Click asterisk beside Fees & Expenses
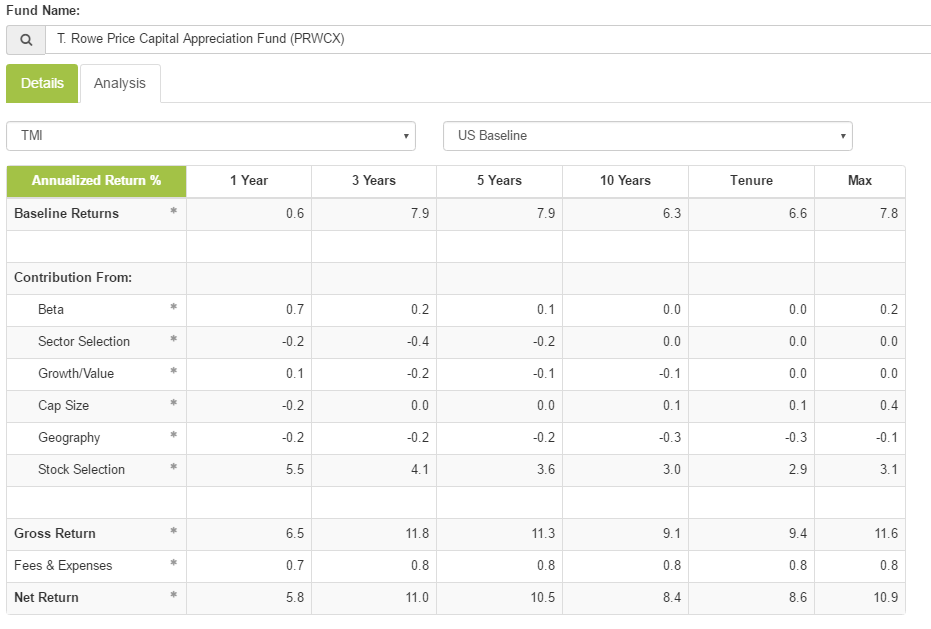 [x=174, y=564]
